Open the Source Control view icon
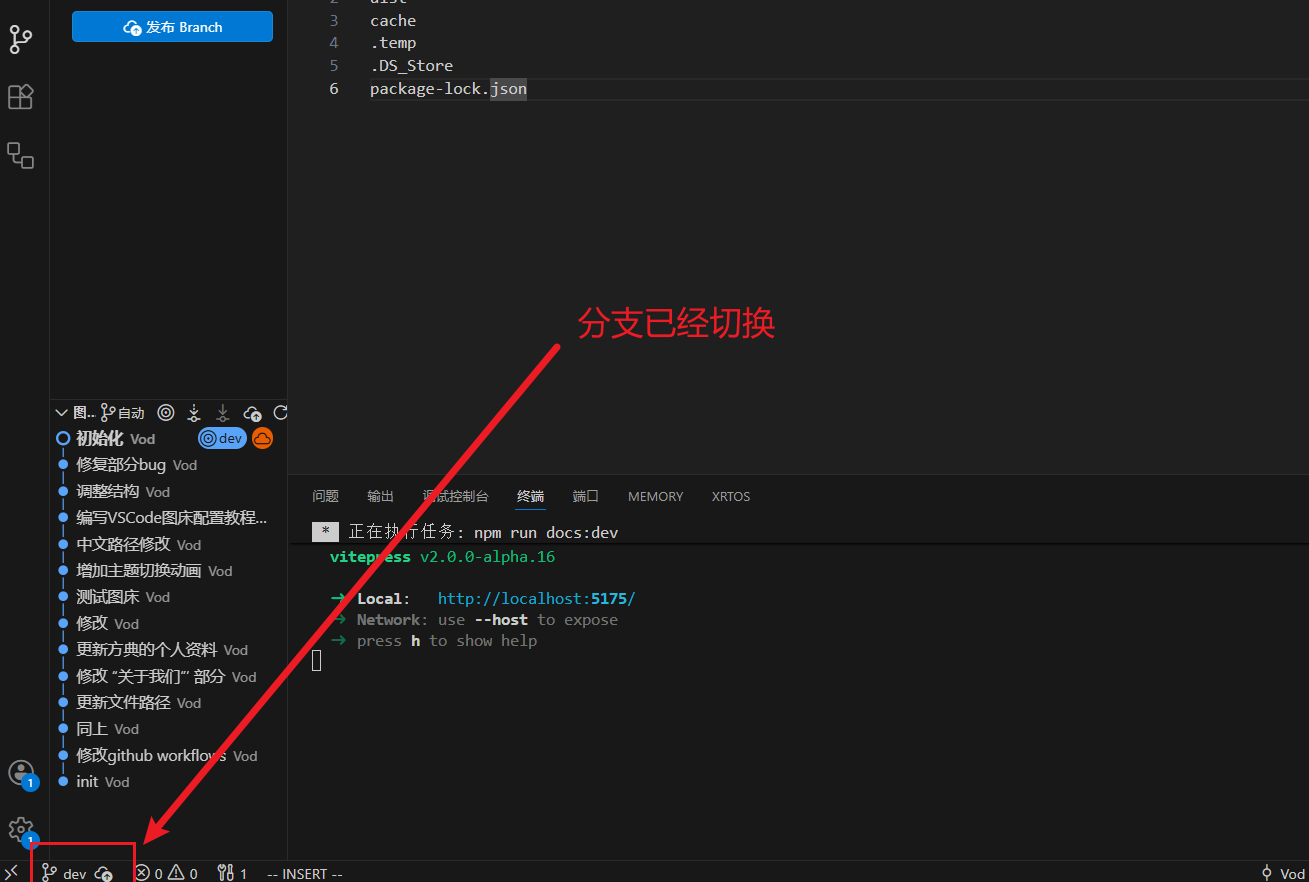This screenshot has width=1309, height=882. (20, 39)
